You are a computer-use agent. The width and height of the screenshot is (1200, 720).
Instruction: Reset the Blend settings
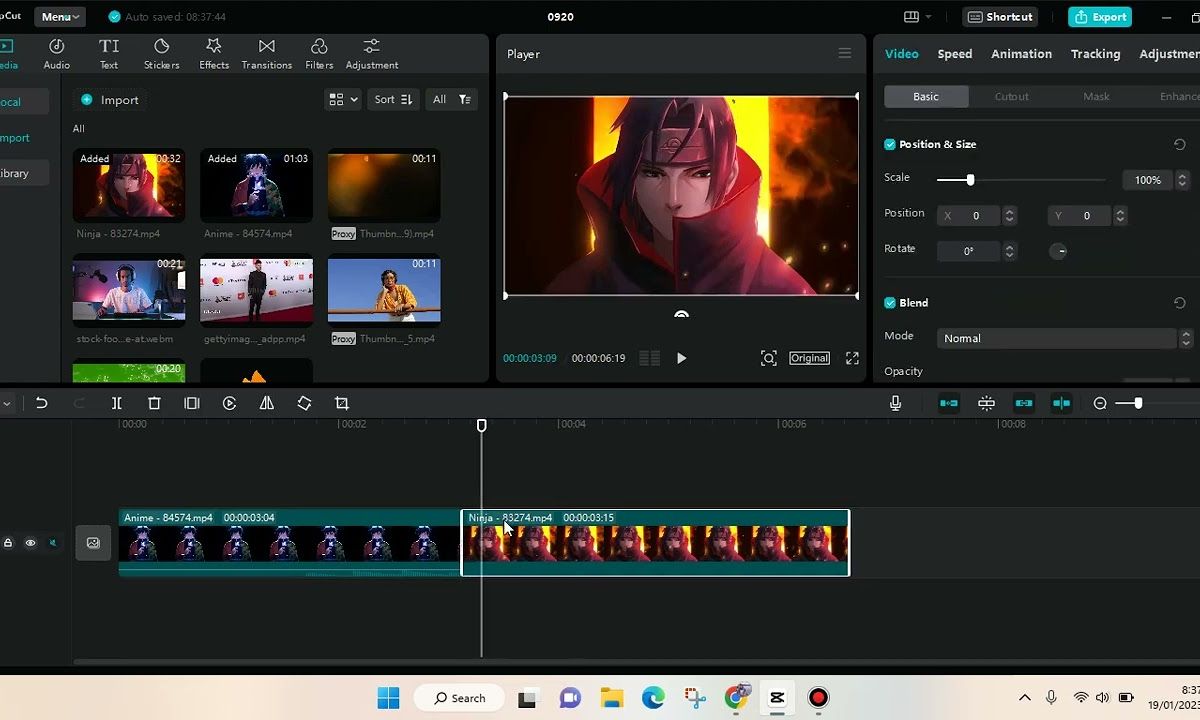[1180, 302]
